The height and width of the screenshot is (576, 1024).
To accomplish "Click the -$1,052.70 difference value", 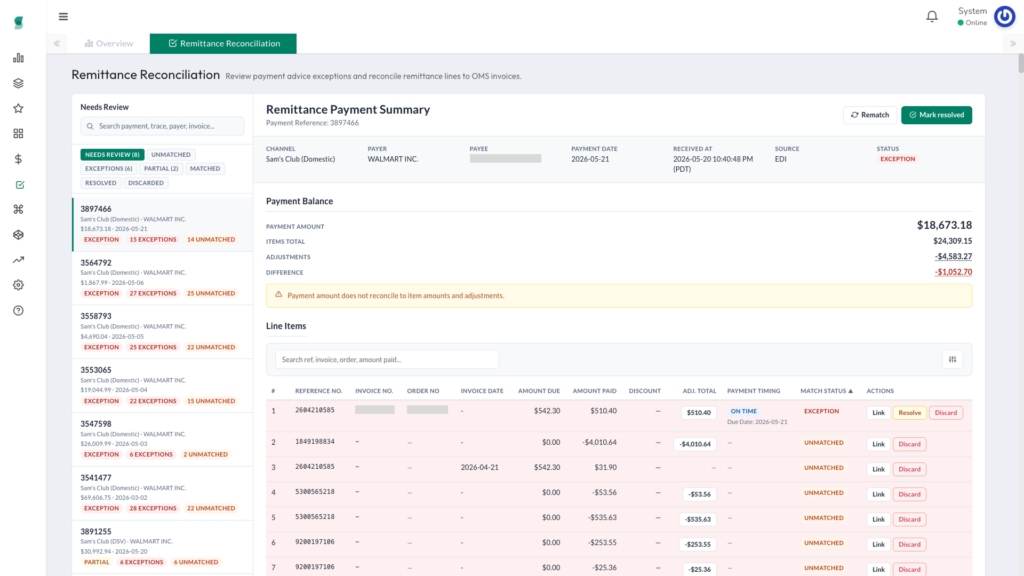I will point(953,272).
